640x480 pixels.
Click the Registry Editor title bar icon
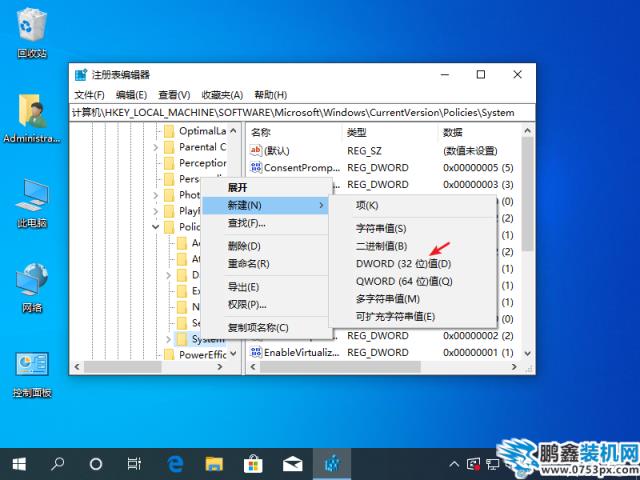point(81,75)
